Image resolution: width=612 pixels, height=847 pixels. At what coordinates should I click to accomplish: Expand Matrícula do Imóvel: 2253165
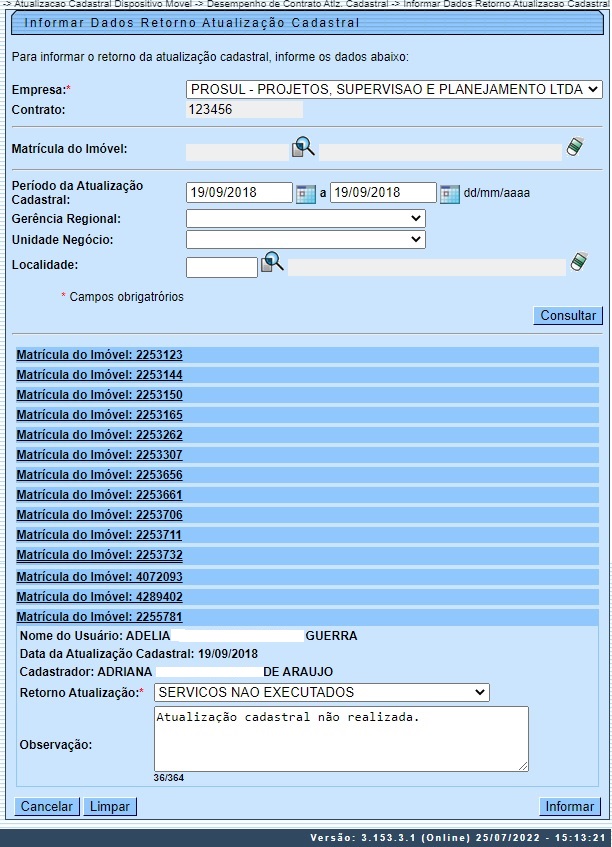tap(99, 415)
